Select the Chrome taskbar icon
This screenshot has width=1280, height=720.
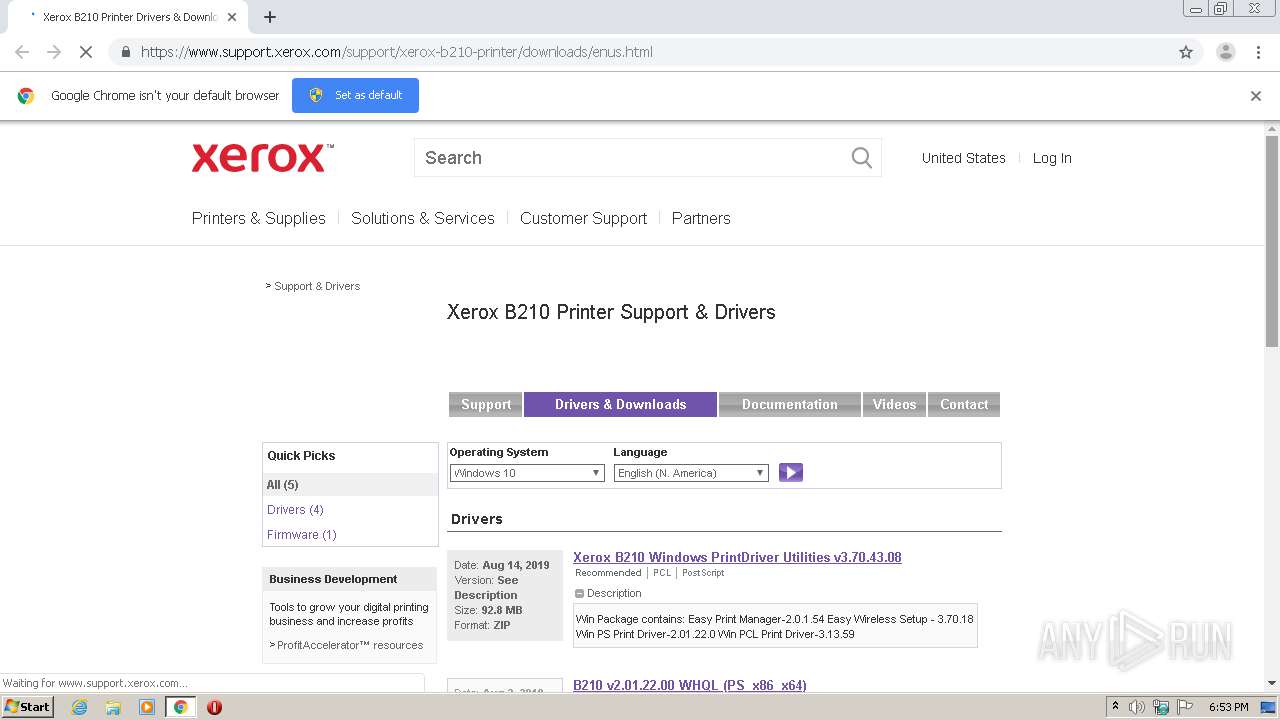180,707
